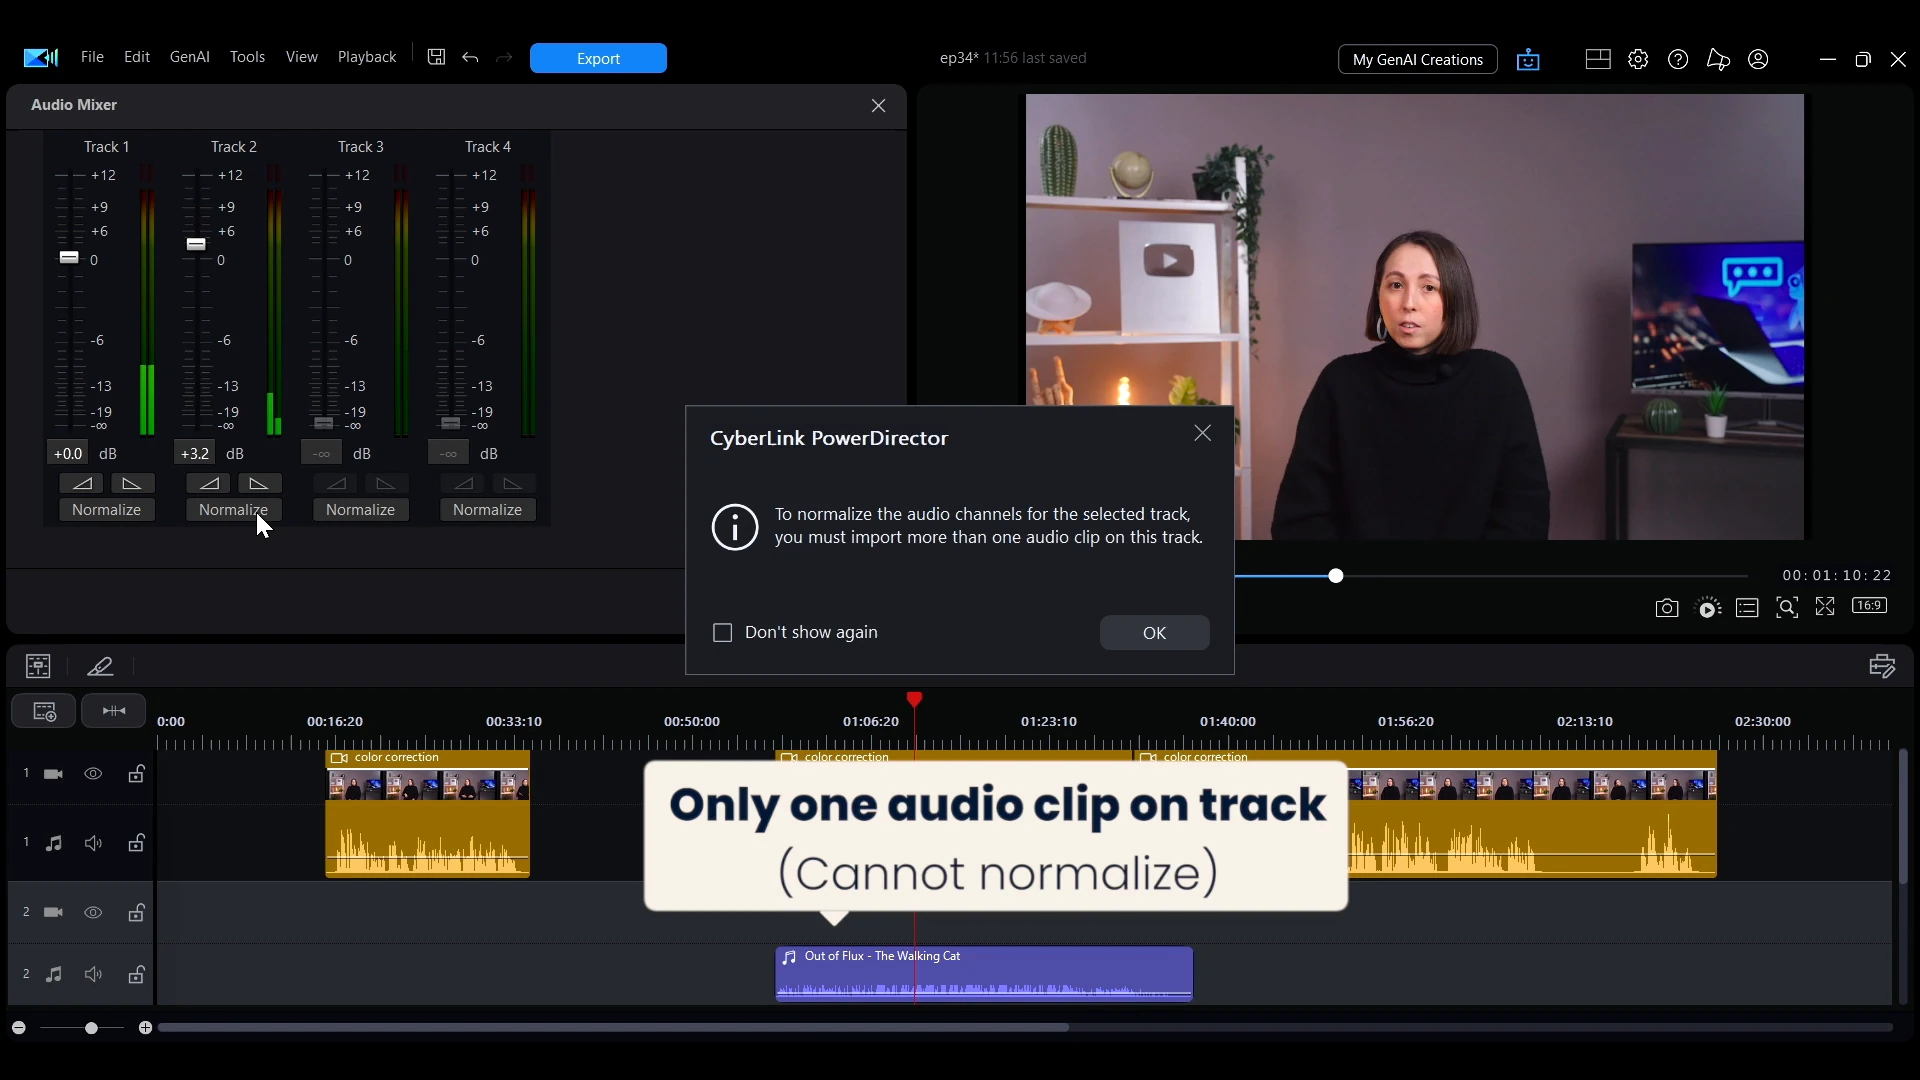
Task: Open the Tools menu
Action: coord(247,57)
